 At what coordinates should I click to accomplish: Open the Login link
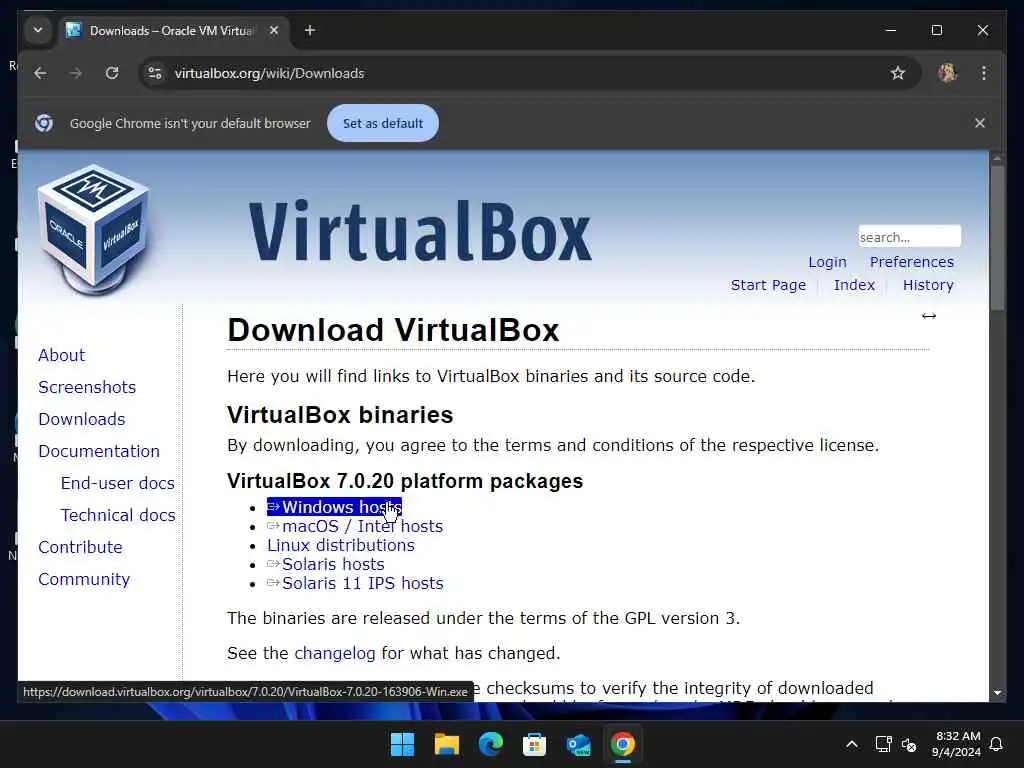pyautogui.click(x=827, y=262)
